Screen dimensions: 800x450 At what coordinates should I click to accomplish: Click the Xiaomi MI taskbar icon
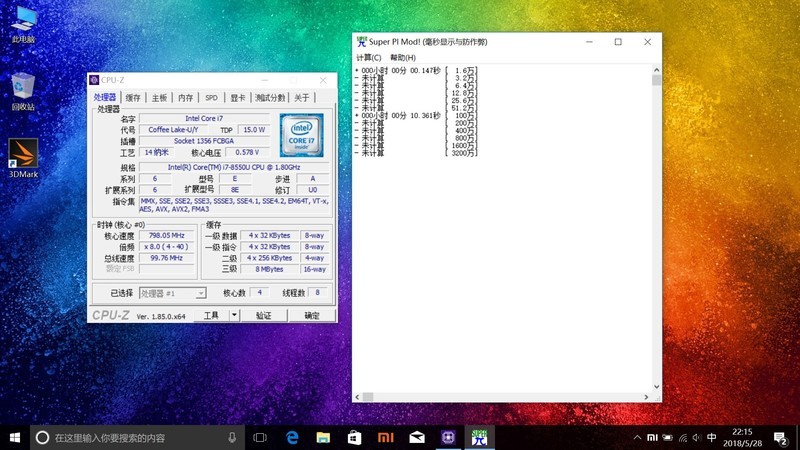(385, 437)
